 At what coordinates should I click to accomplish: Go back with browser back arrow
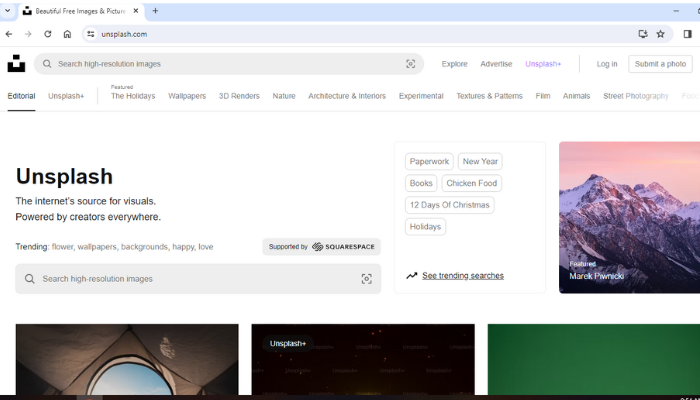(9, 34)
